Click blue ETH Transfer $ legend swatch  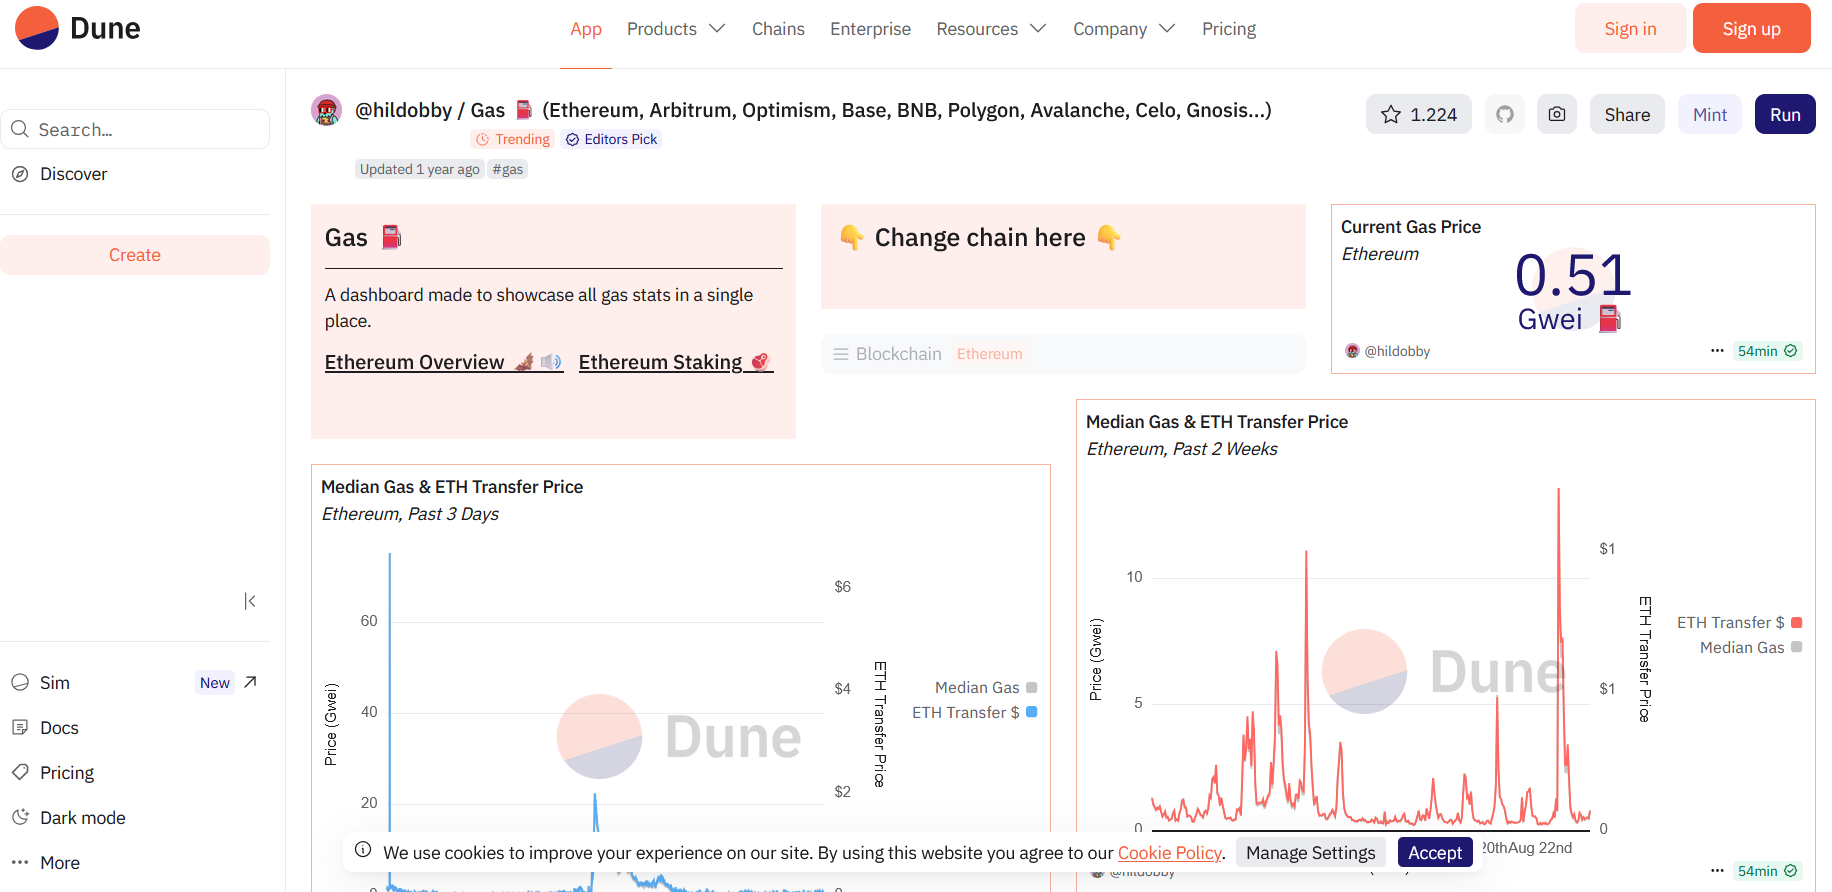(1032, 712)
